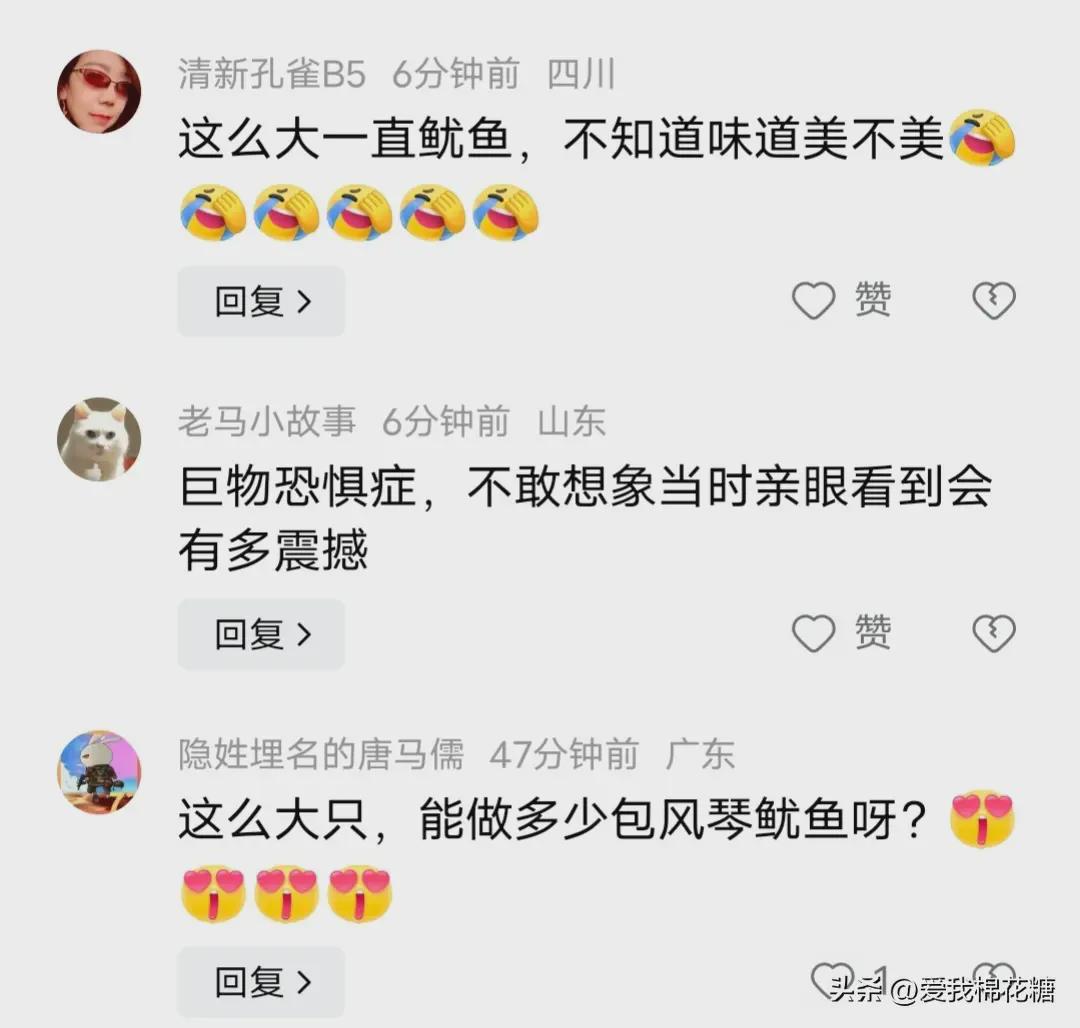Like the comment by 清新孔雀B5

[813, 301]
